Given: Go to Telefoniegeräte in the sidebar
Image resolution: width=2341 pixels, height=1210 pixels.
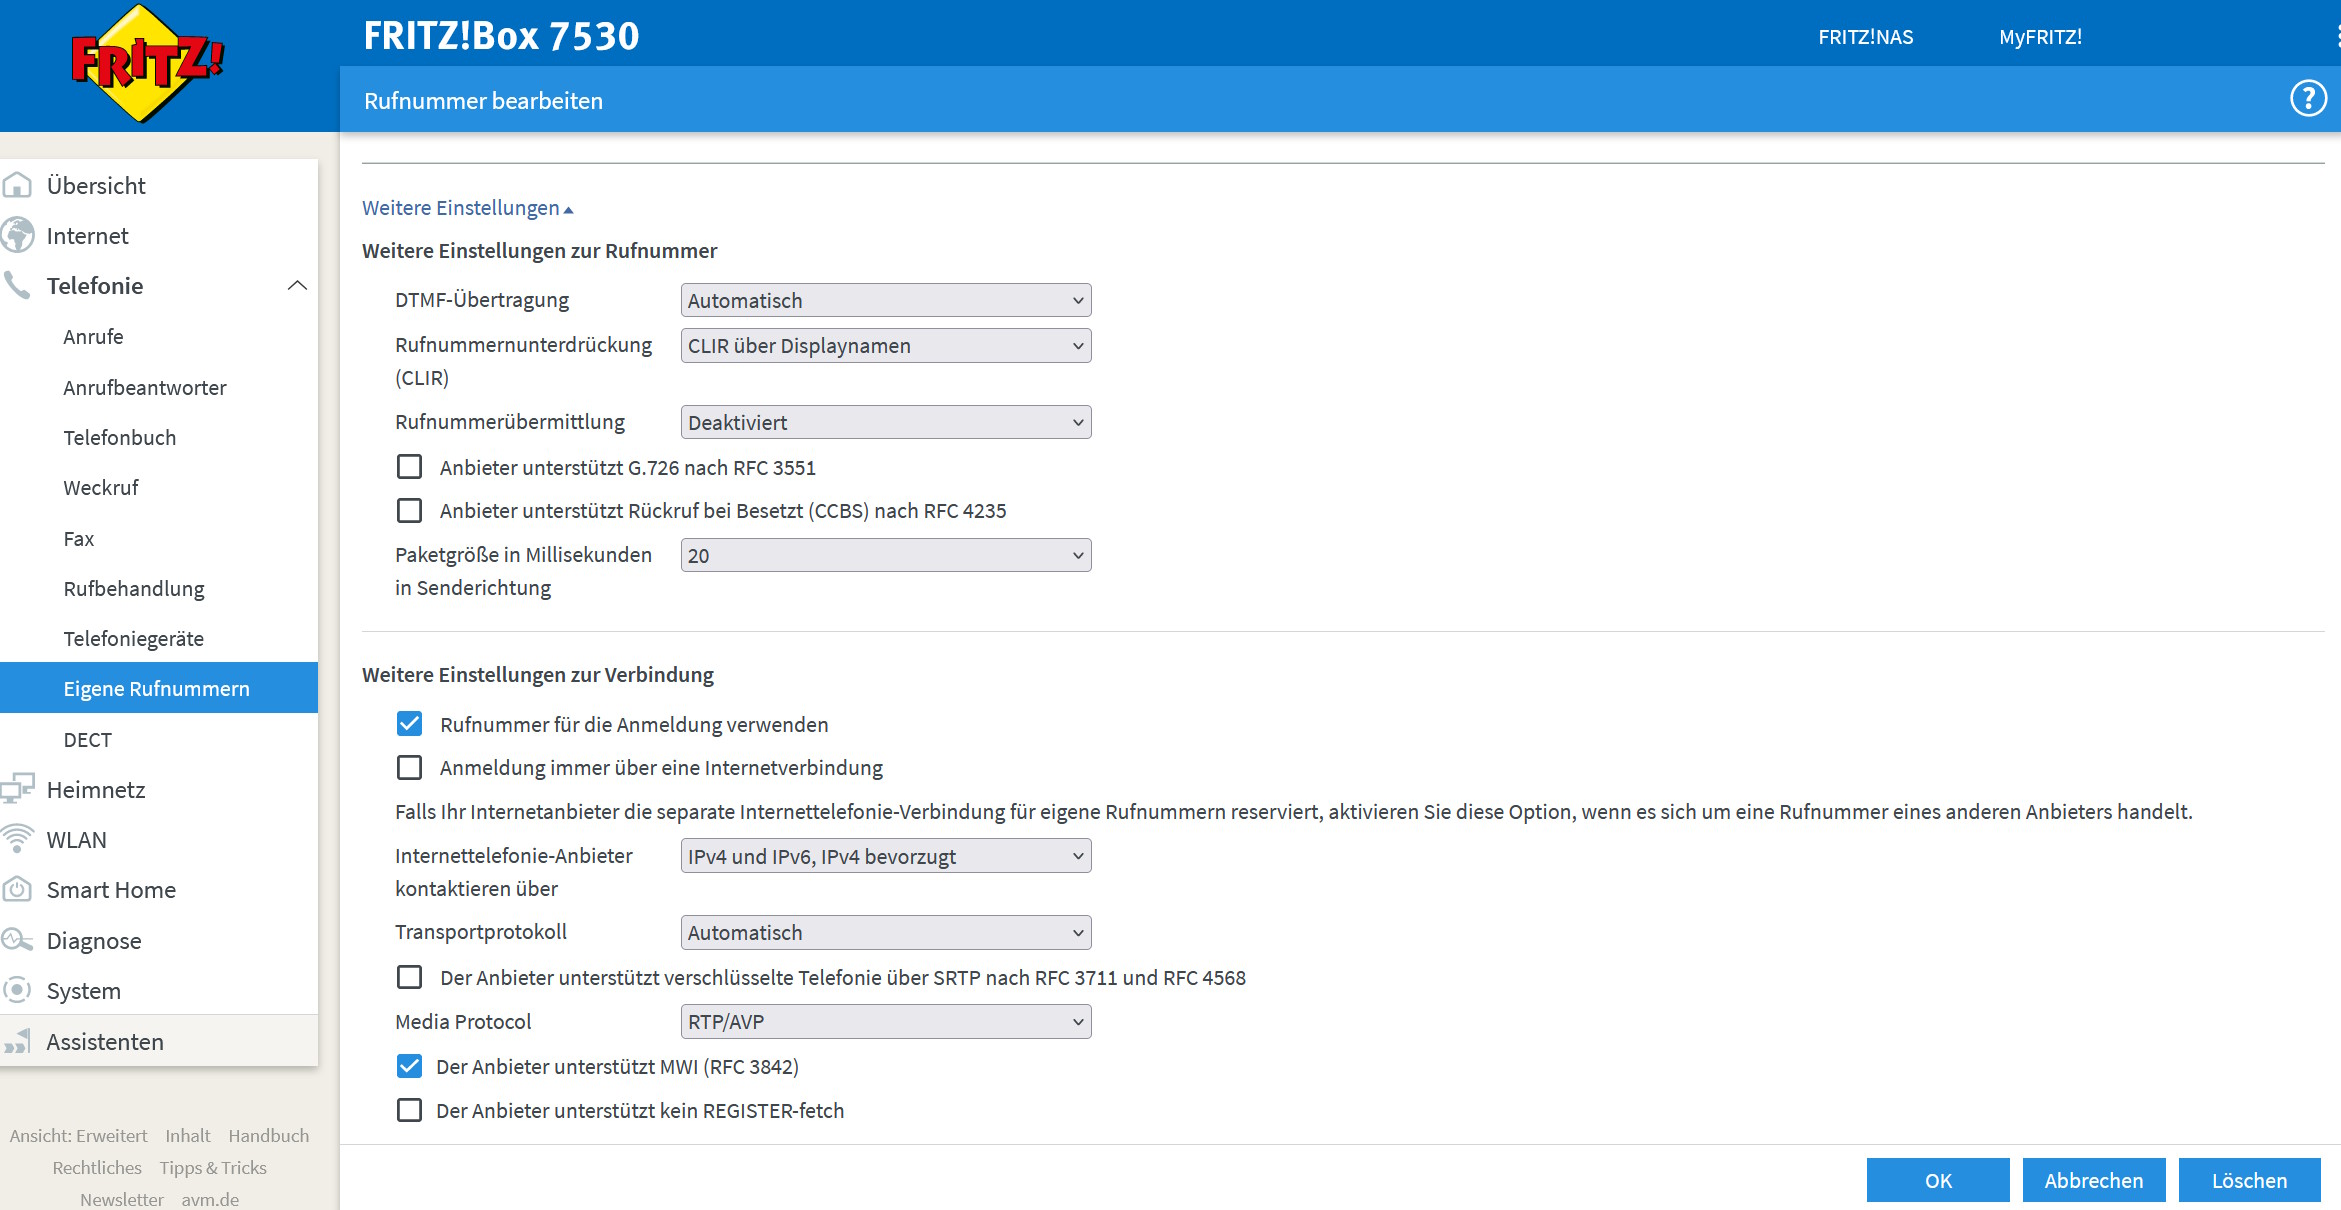Looking at the screenshot, I should click(133, 638).
